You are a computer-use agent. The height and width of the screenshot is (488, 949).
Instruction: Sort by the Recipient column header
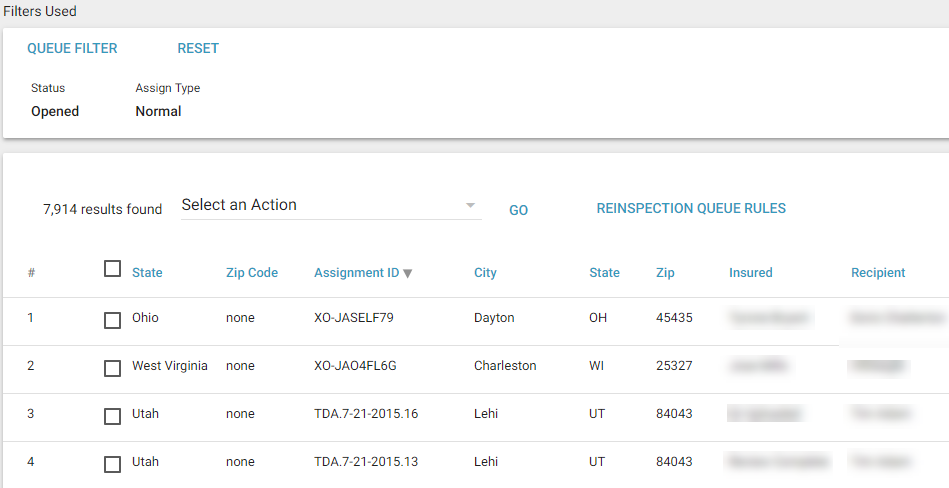[x=878, y=272]
